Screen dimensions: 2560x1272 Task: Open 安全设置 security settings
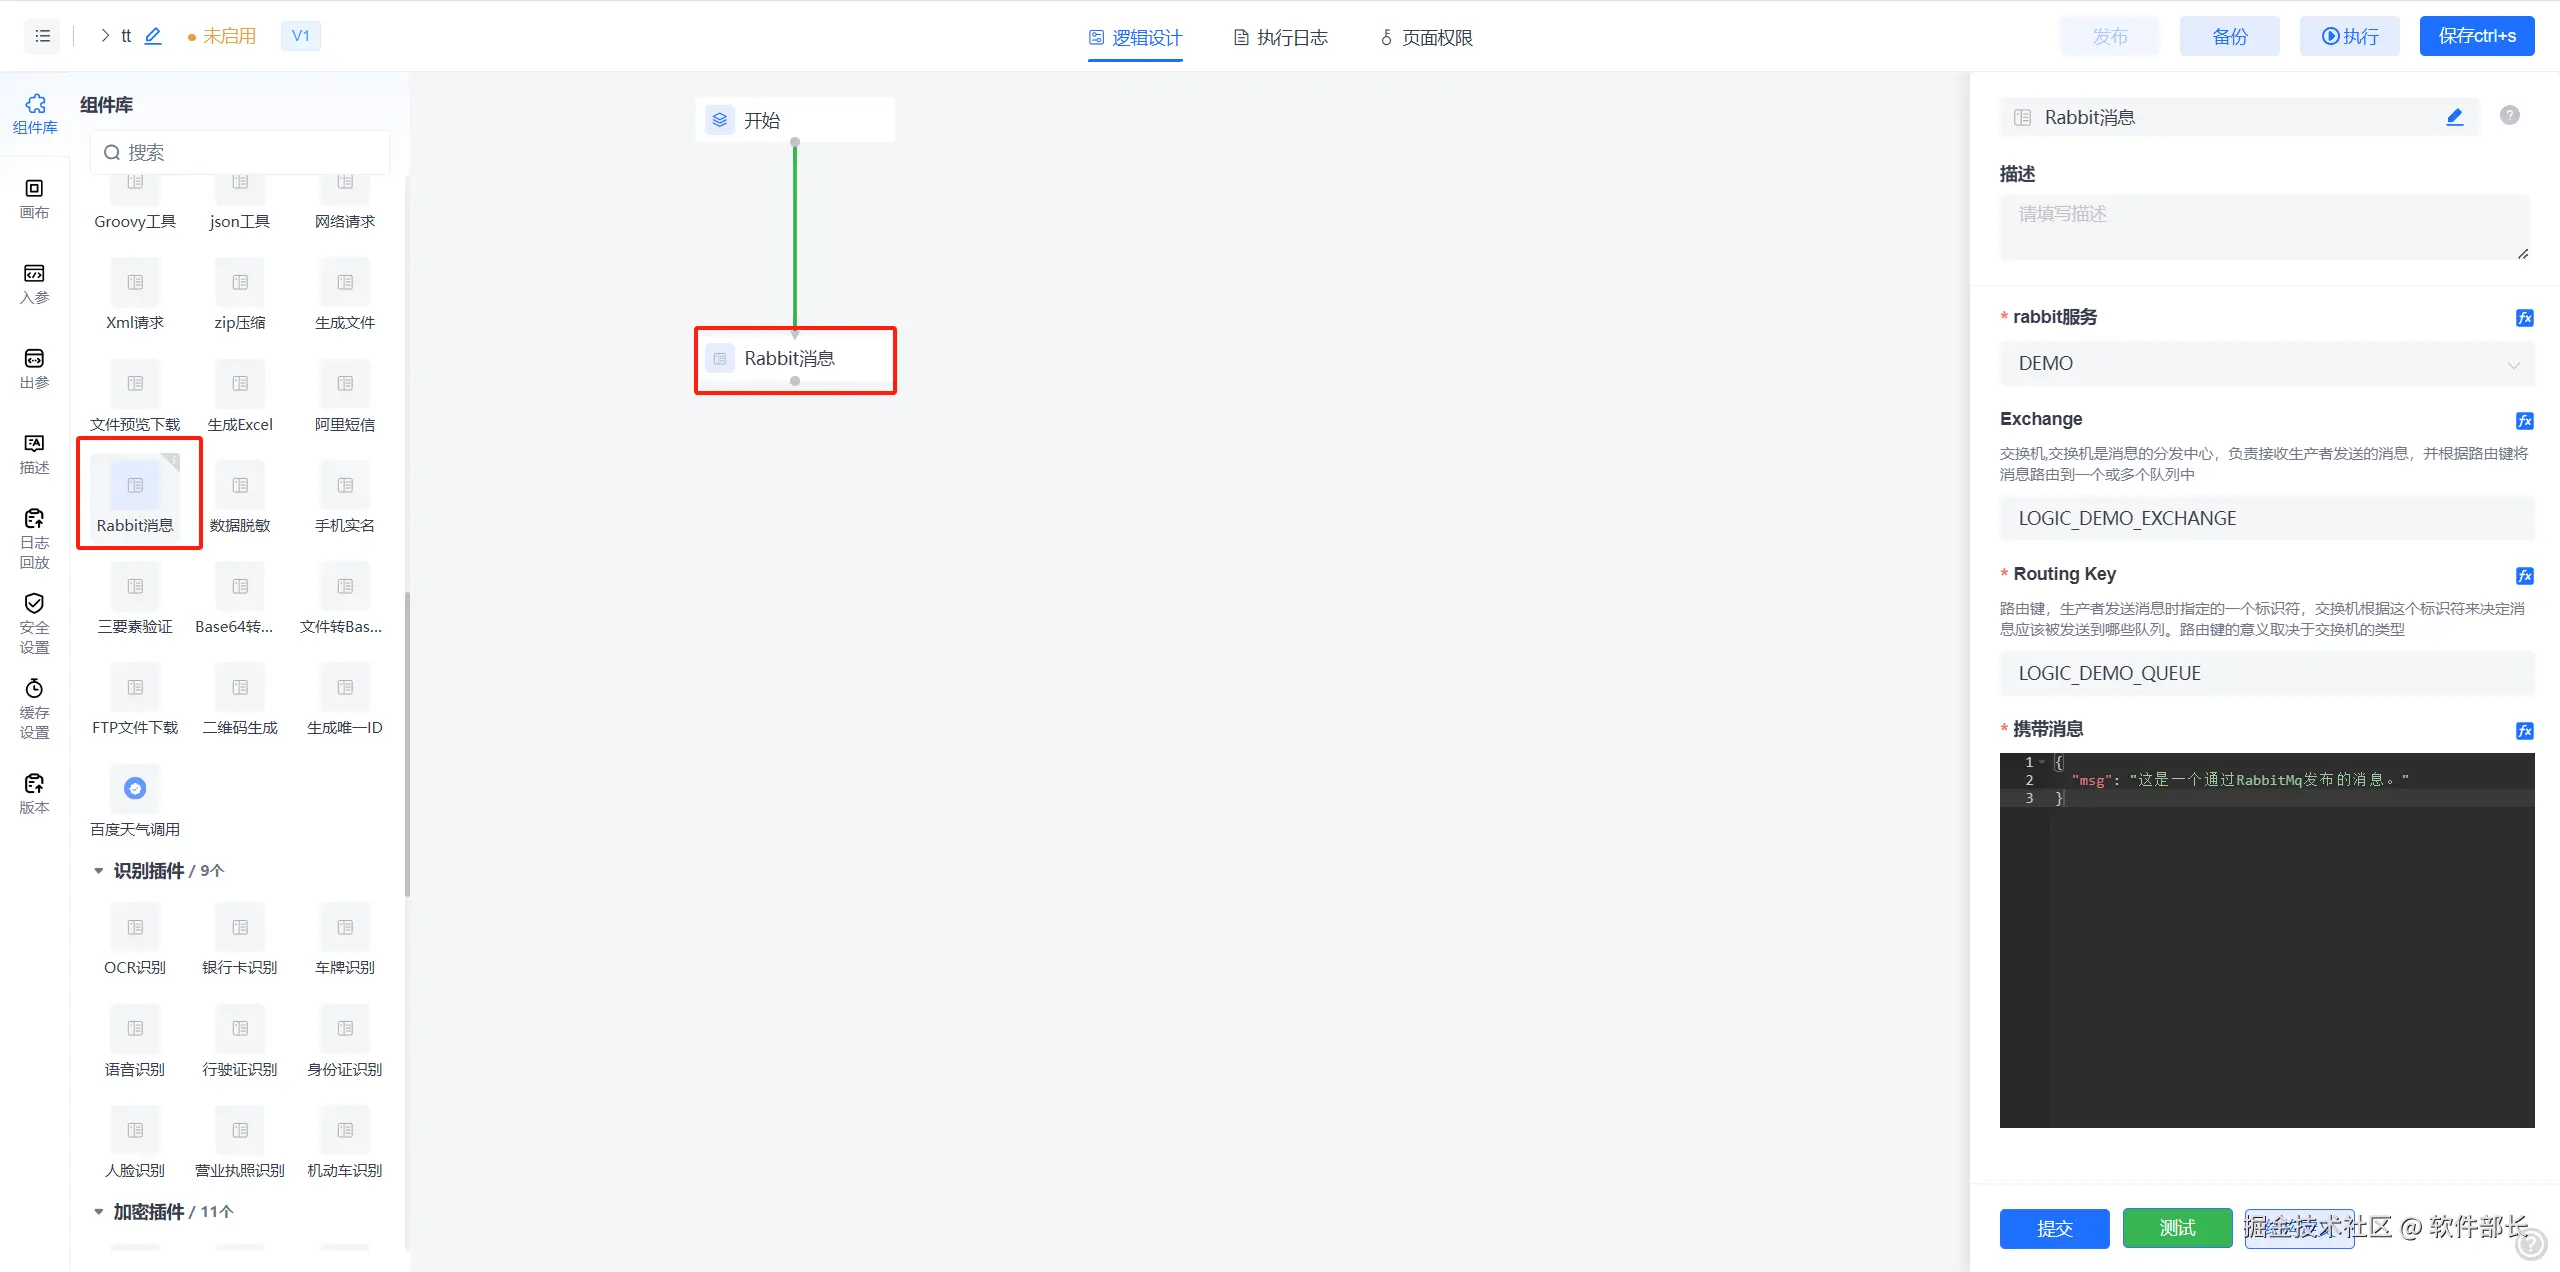(x=34, y=622)
